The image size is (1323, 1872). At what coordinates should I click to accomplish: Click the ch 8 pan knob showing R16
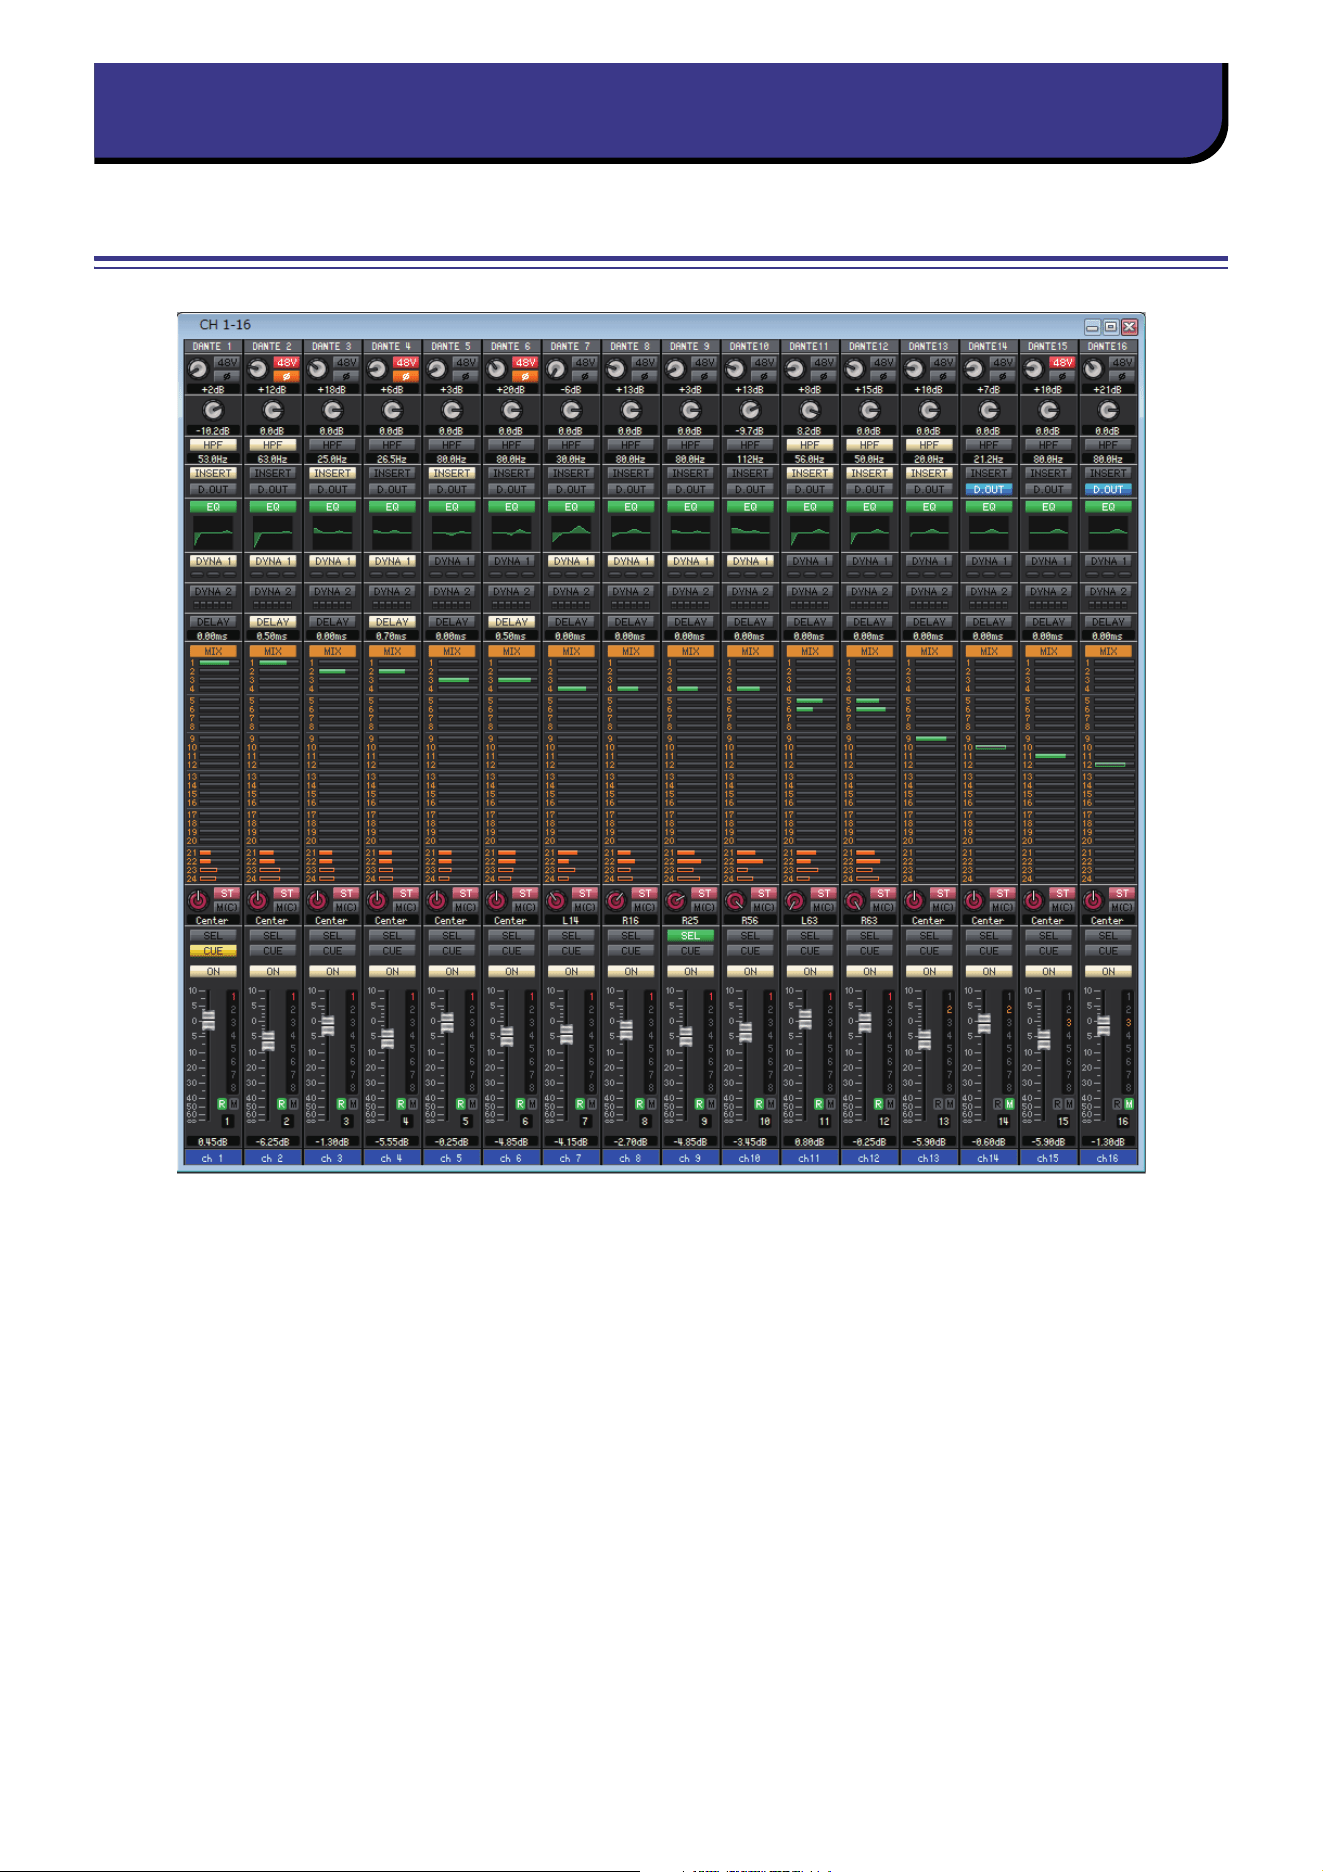616,900
